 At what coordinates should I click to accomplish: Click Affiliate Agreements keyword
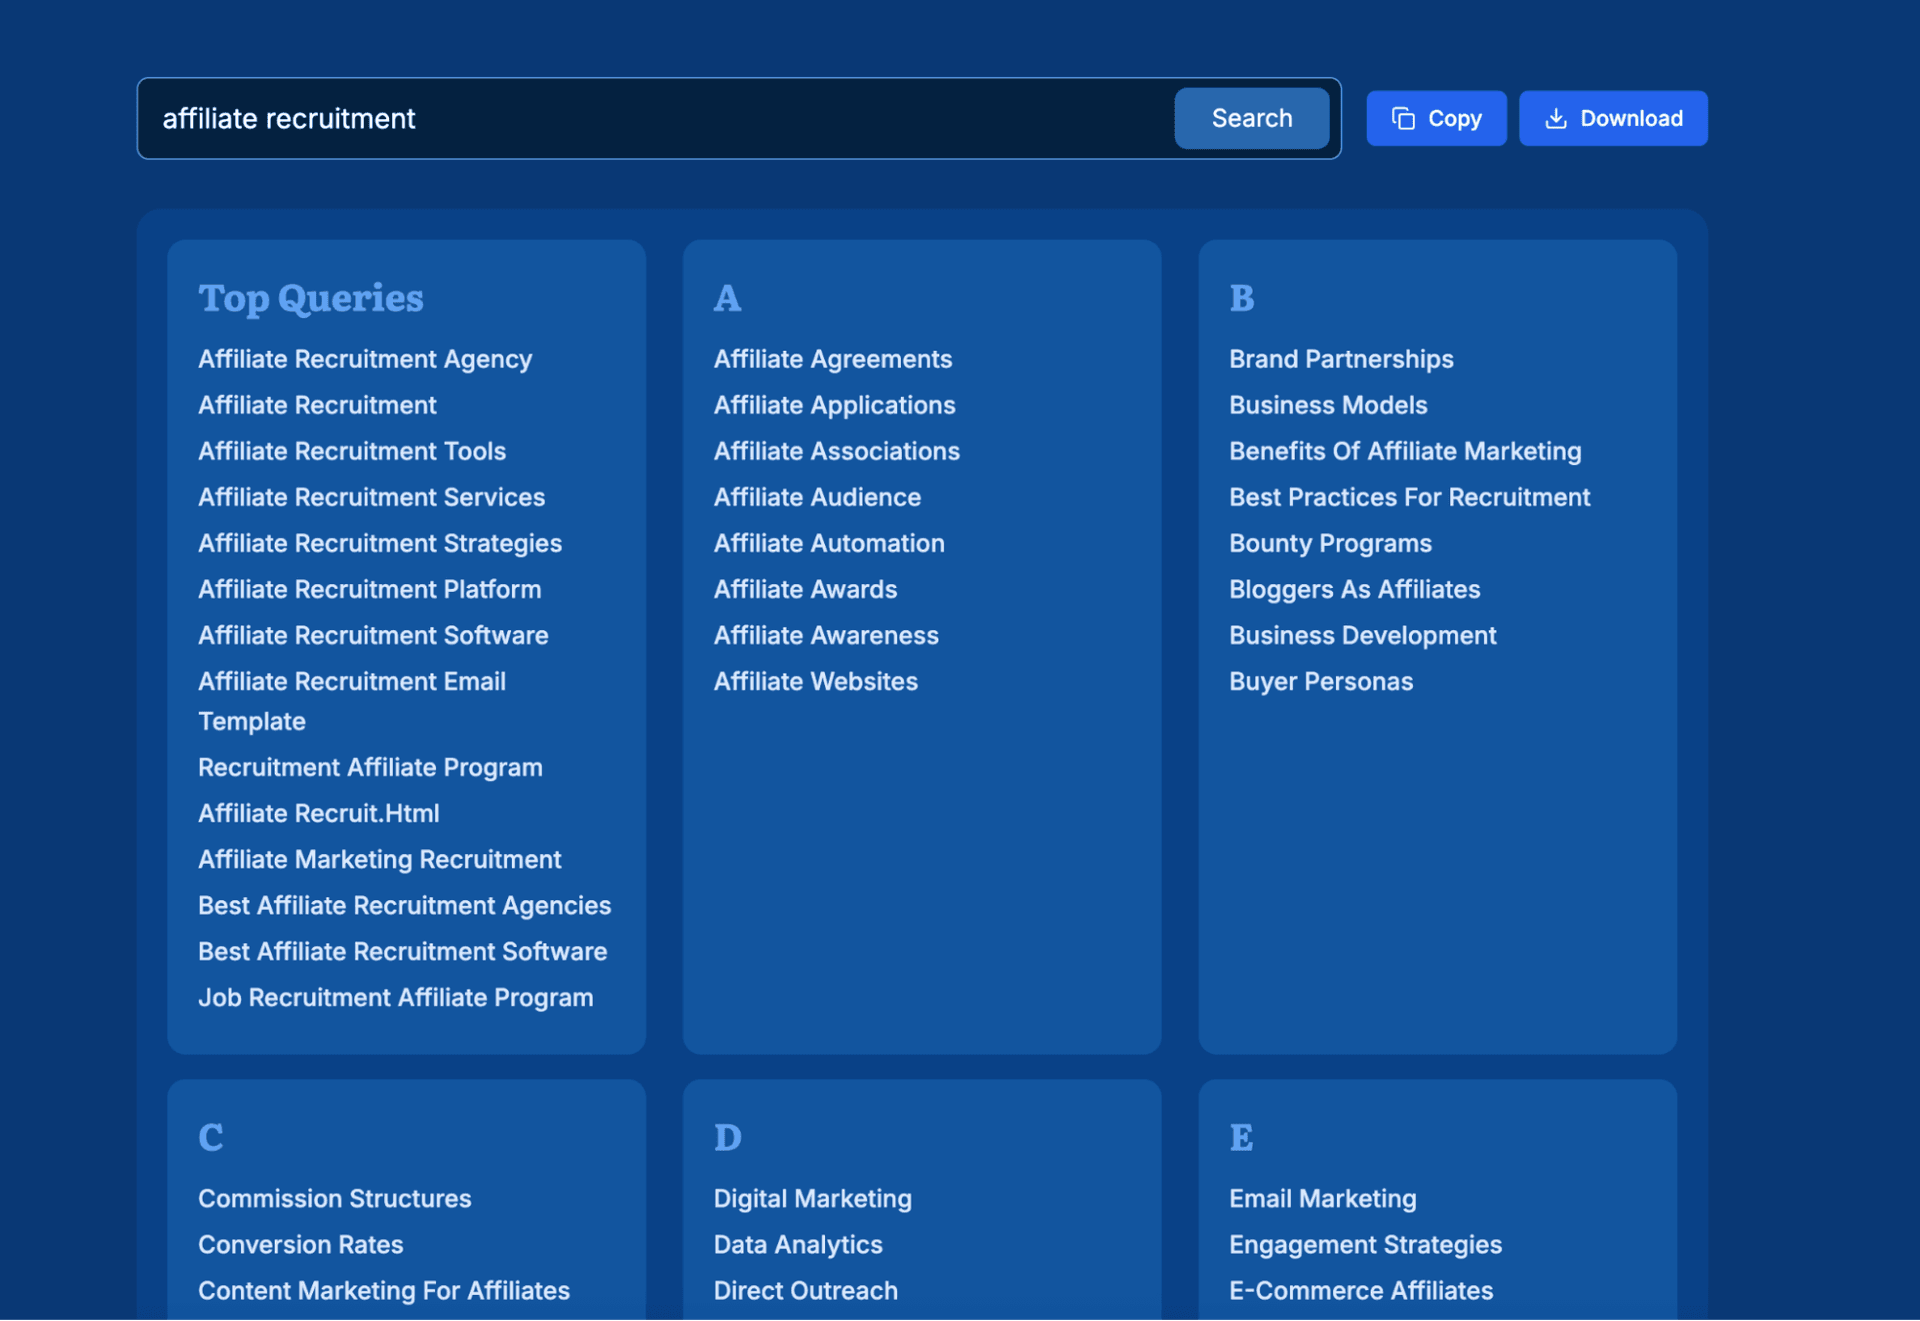pos(832,359)
